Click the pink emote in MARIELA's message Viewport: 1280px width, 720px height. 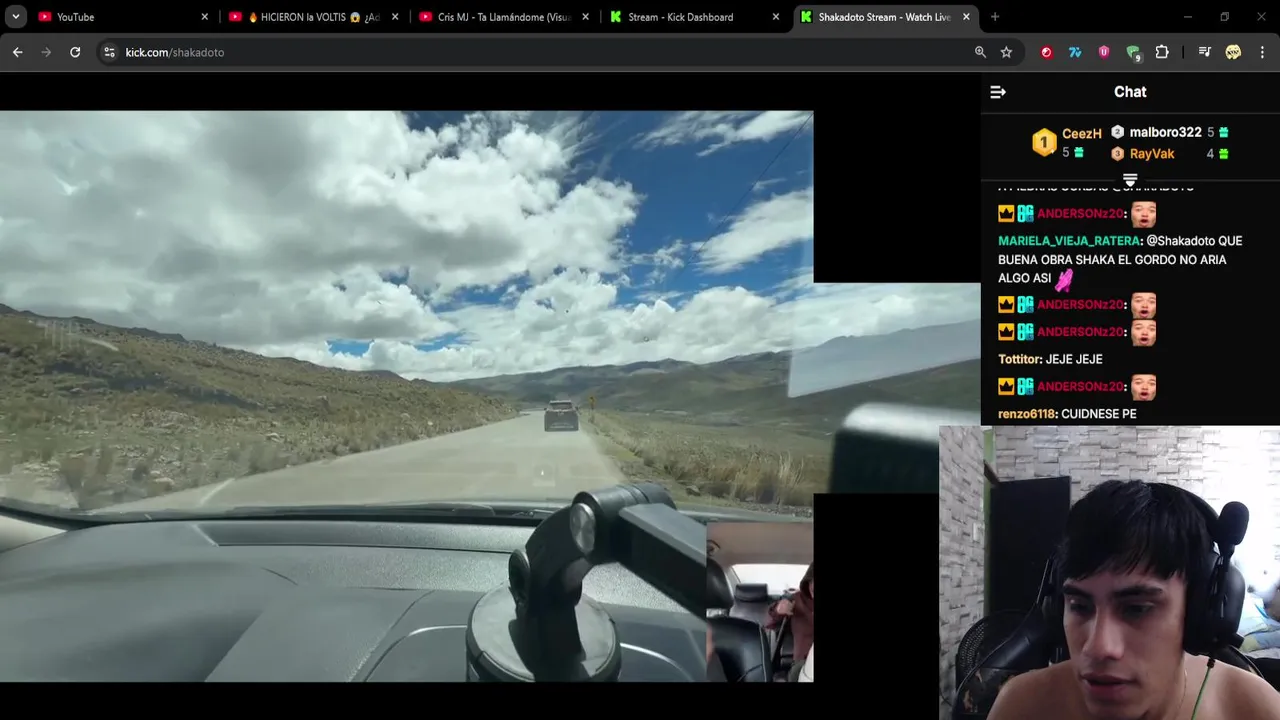(1064, 279)
